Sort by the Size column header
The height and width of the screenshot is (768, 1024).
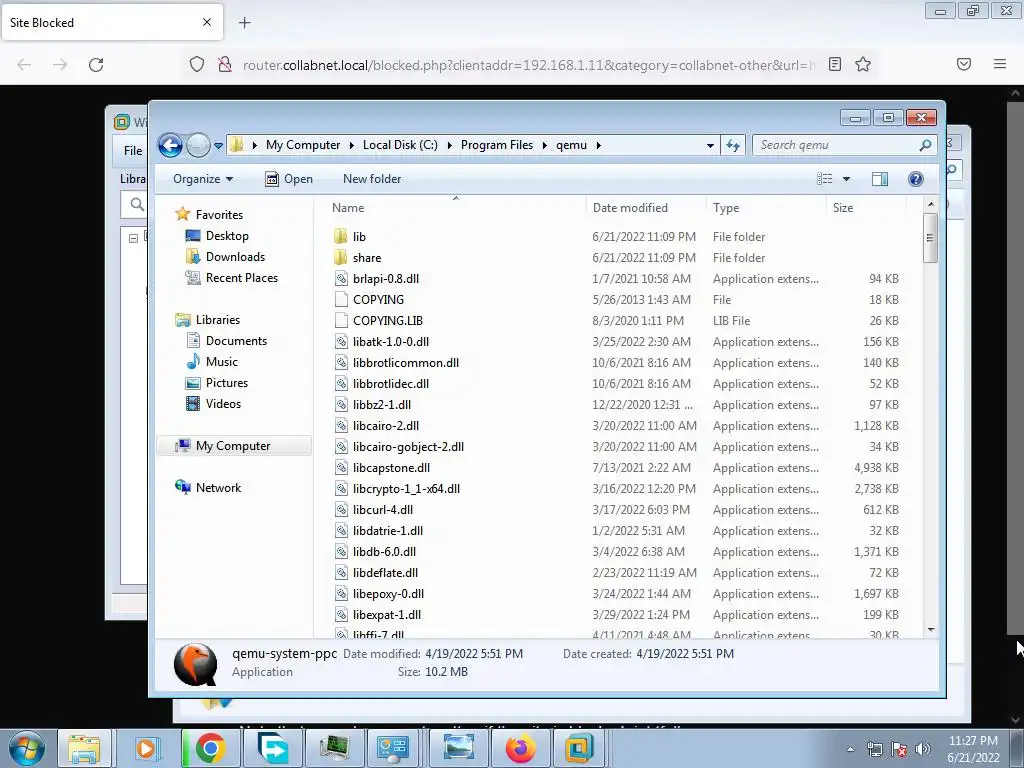[842, 208]
